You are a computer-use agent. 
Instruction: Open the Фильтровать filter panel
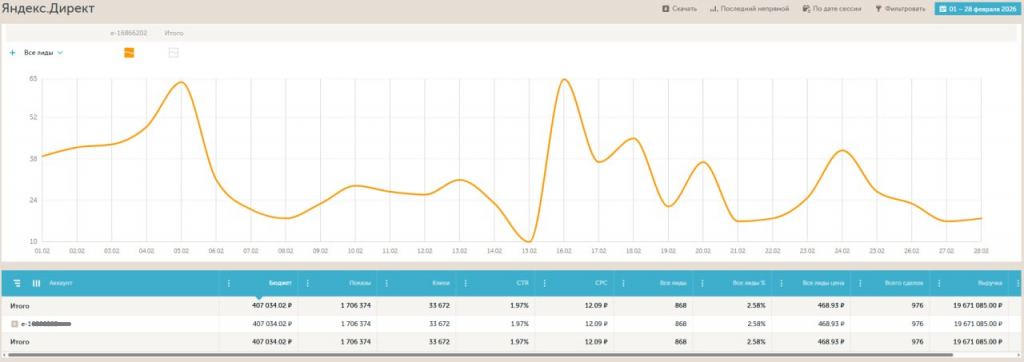click(901, 9)
